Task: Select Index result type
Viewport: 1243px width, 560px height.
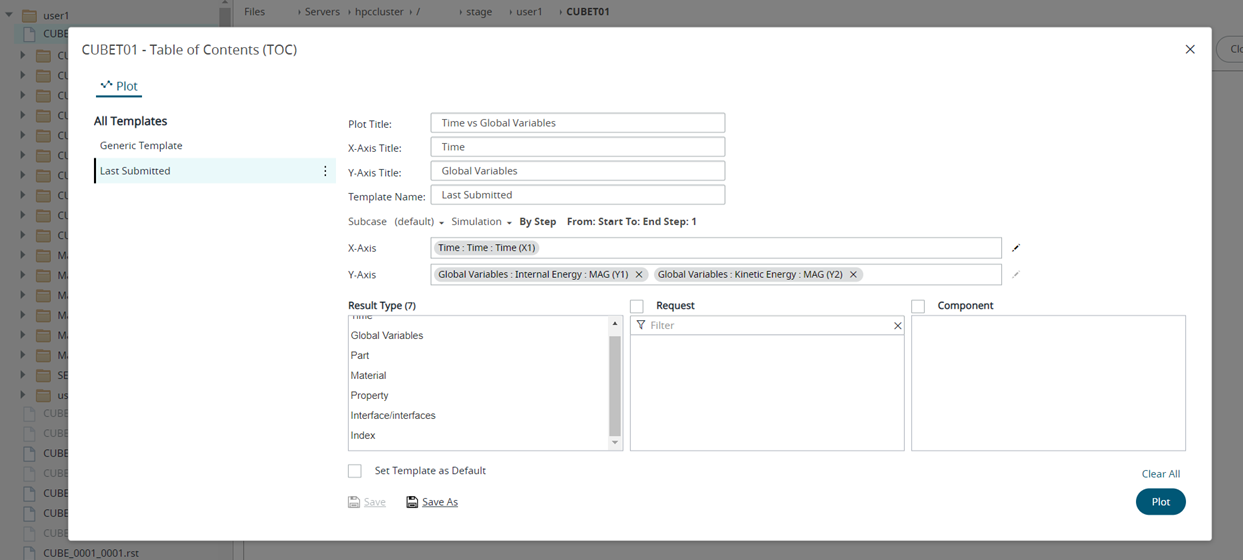Action: tap(363, 436)
